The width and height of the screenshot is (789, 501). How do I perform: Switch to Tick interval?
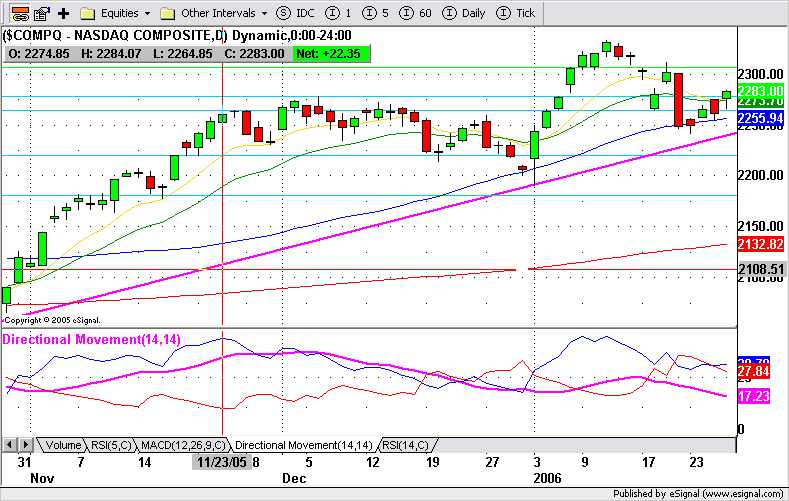coord(515,13)
